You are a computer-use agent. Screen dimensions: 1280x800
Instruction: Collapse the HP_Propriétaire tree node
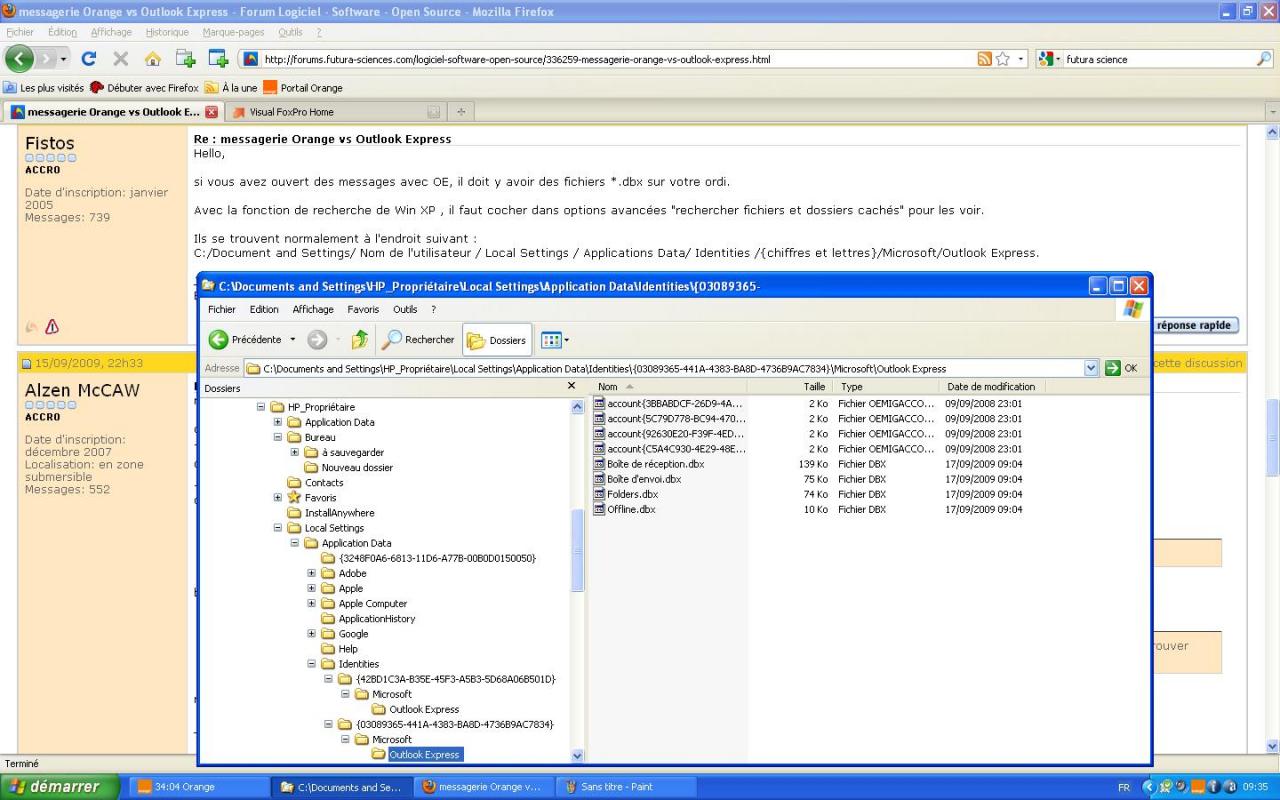click(261, 407)
